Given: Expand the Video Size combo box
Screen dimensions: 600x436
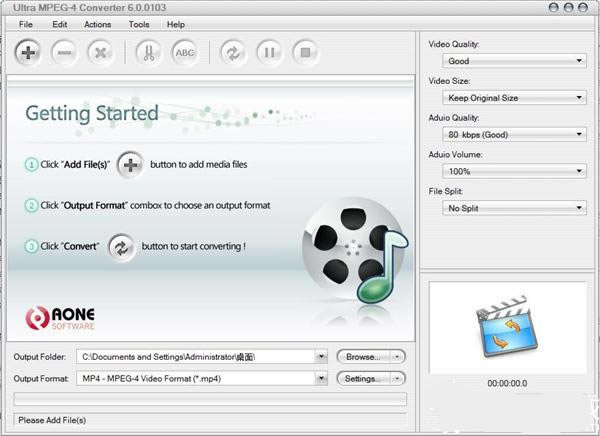Looking at the screenshot, I should tap(514, 98).
